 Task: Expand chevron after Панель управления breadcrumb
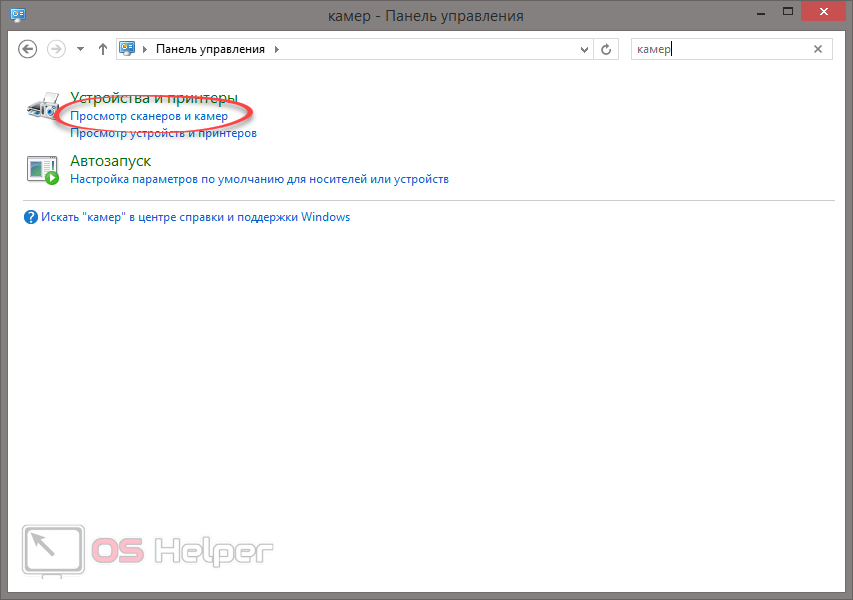click(276, 49)
